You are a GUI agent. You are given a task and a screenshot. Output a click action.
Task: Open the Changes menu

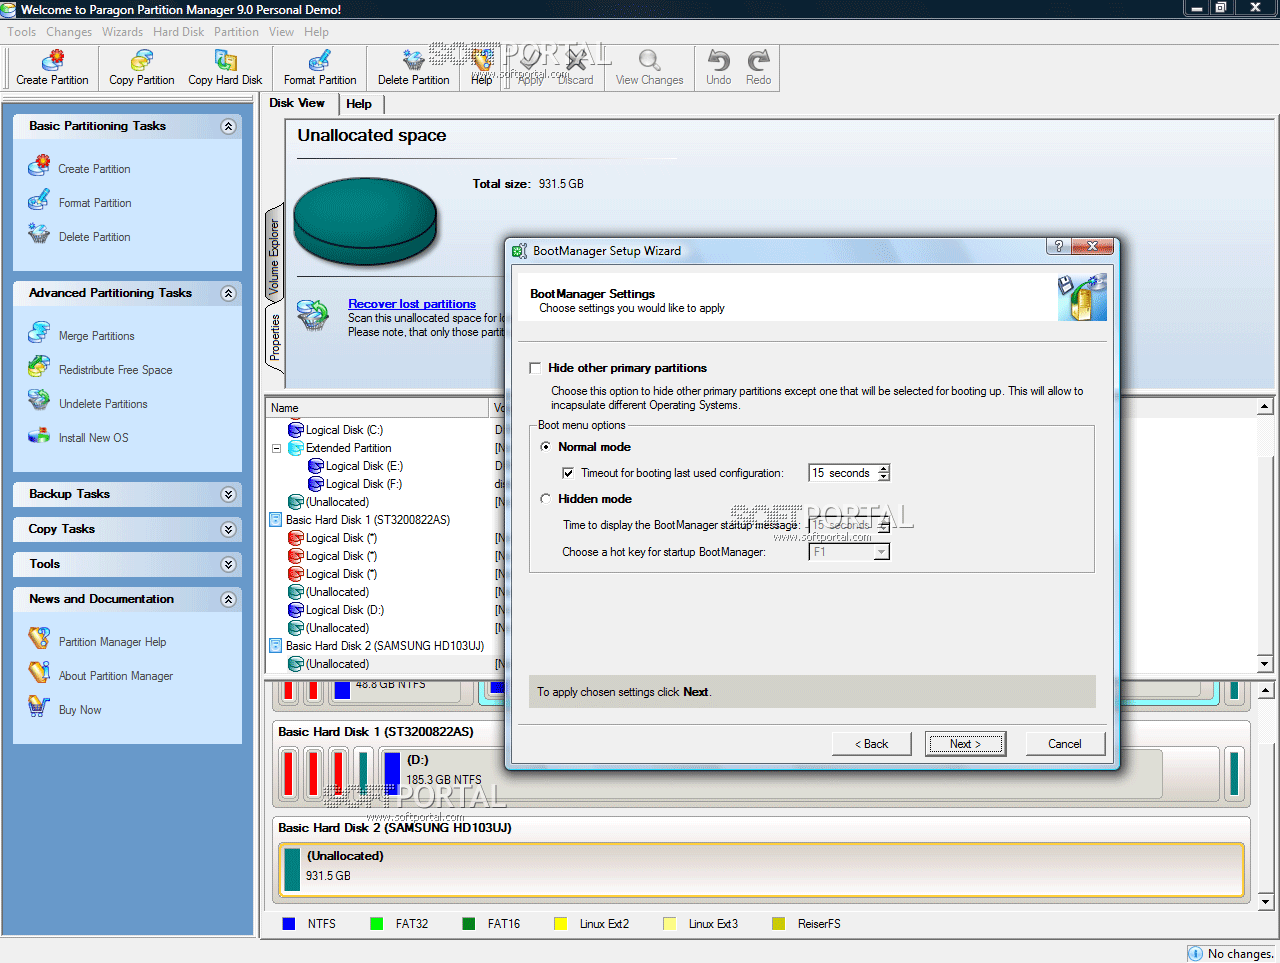pyautogui.click(x=69, y=32)
